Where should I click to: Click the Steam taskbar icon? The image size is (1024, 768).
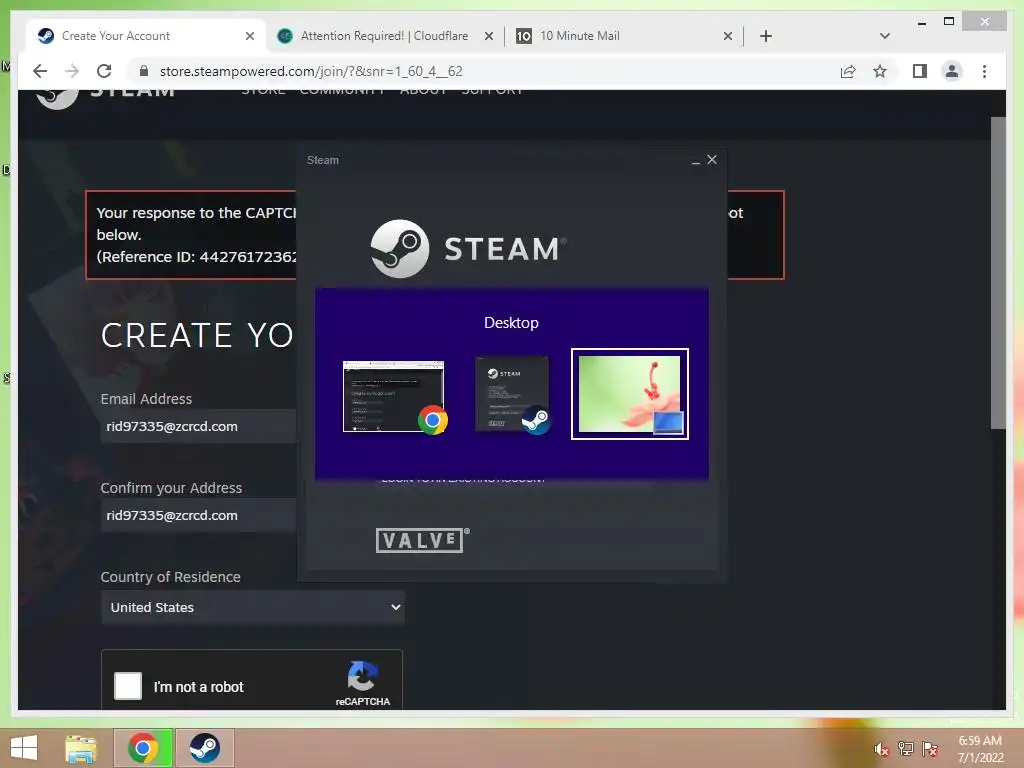(205, 748)
